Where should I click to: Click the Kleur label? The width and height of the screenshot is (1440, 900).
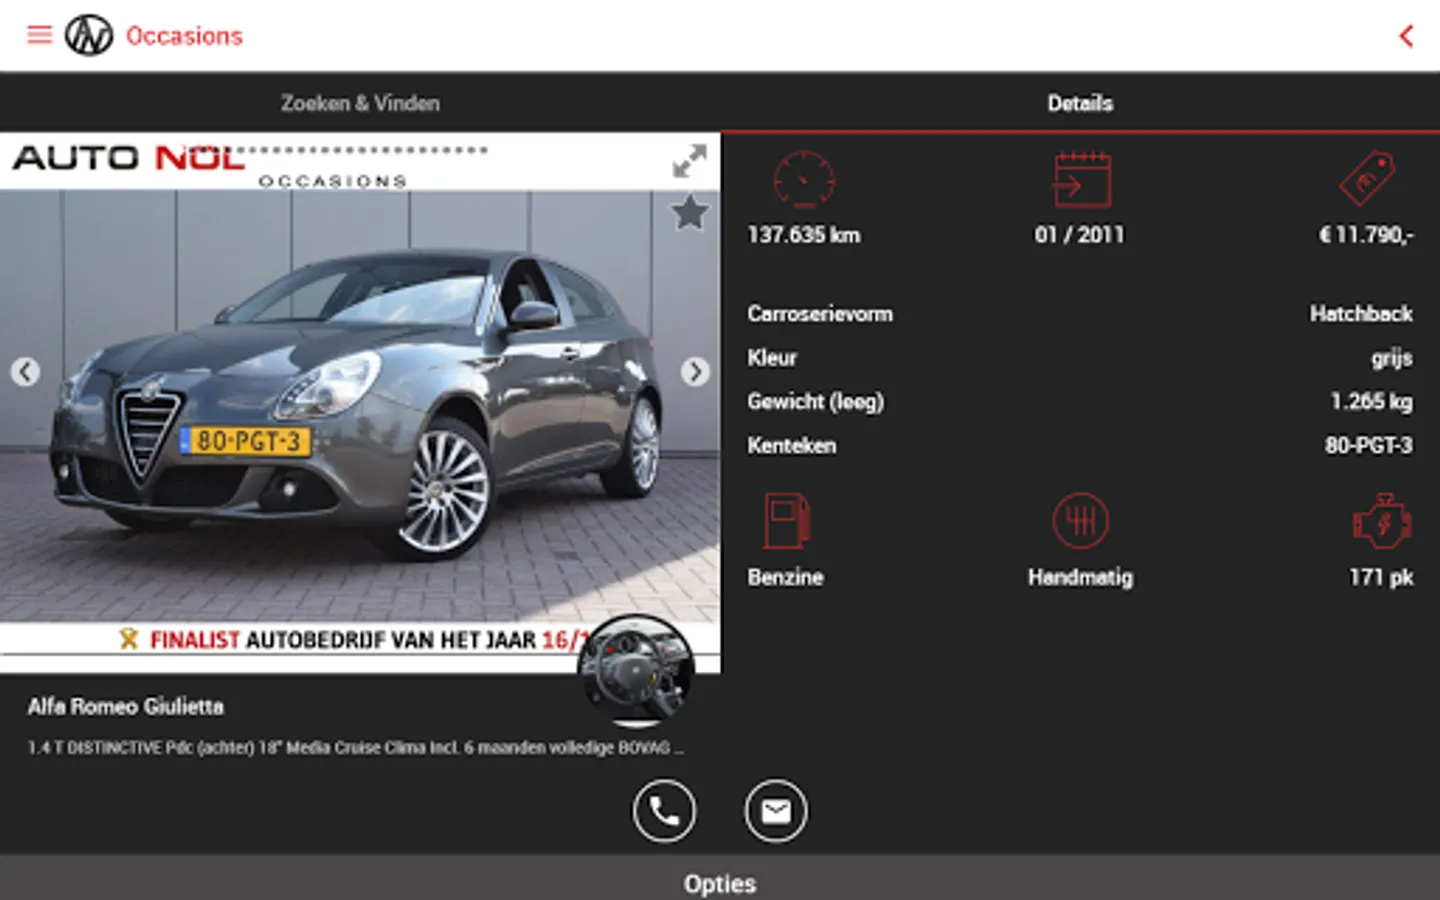[x=772, y=358]
